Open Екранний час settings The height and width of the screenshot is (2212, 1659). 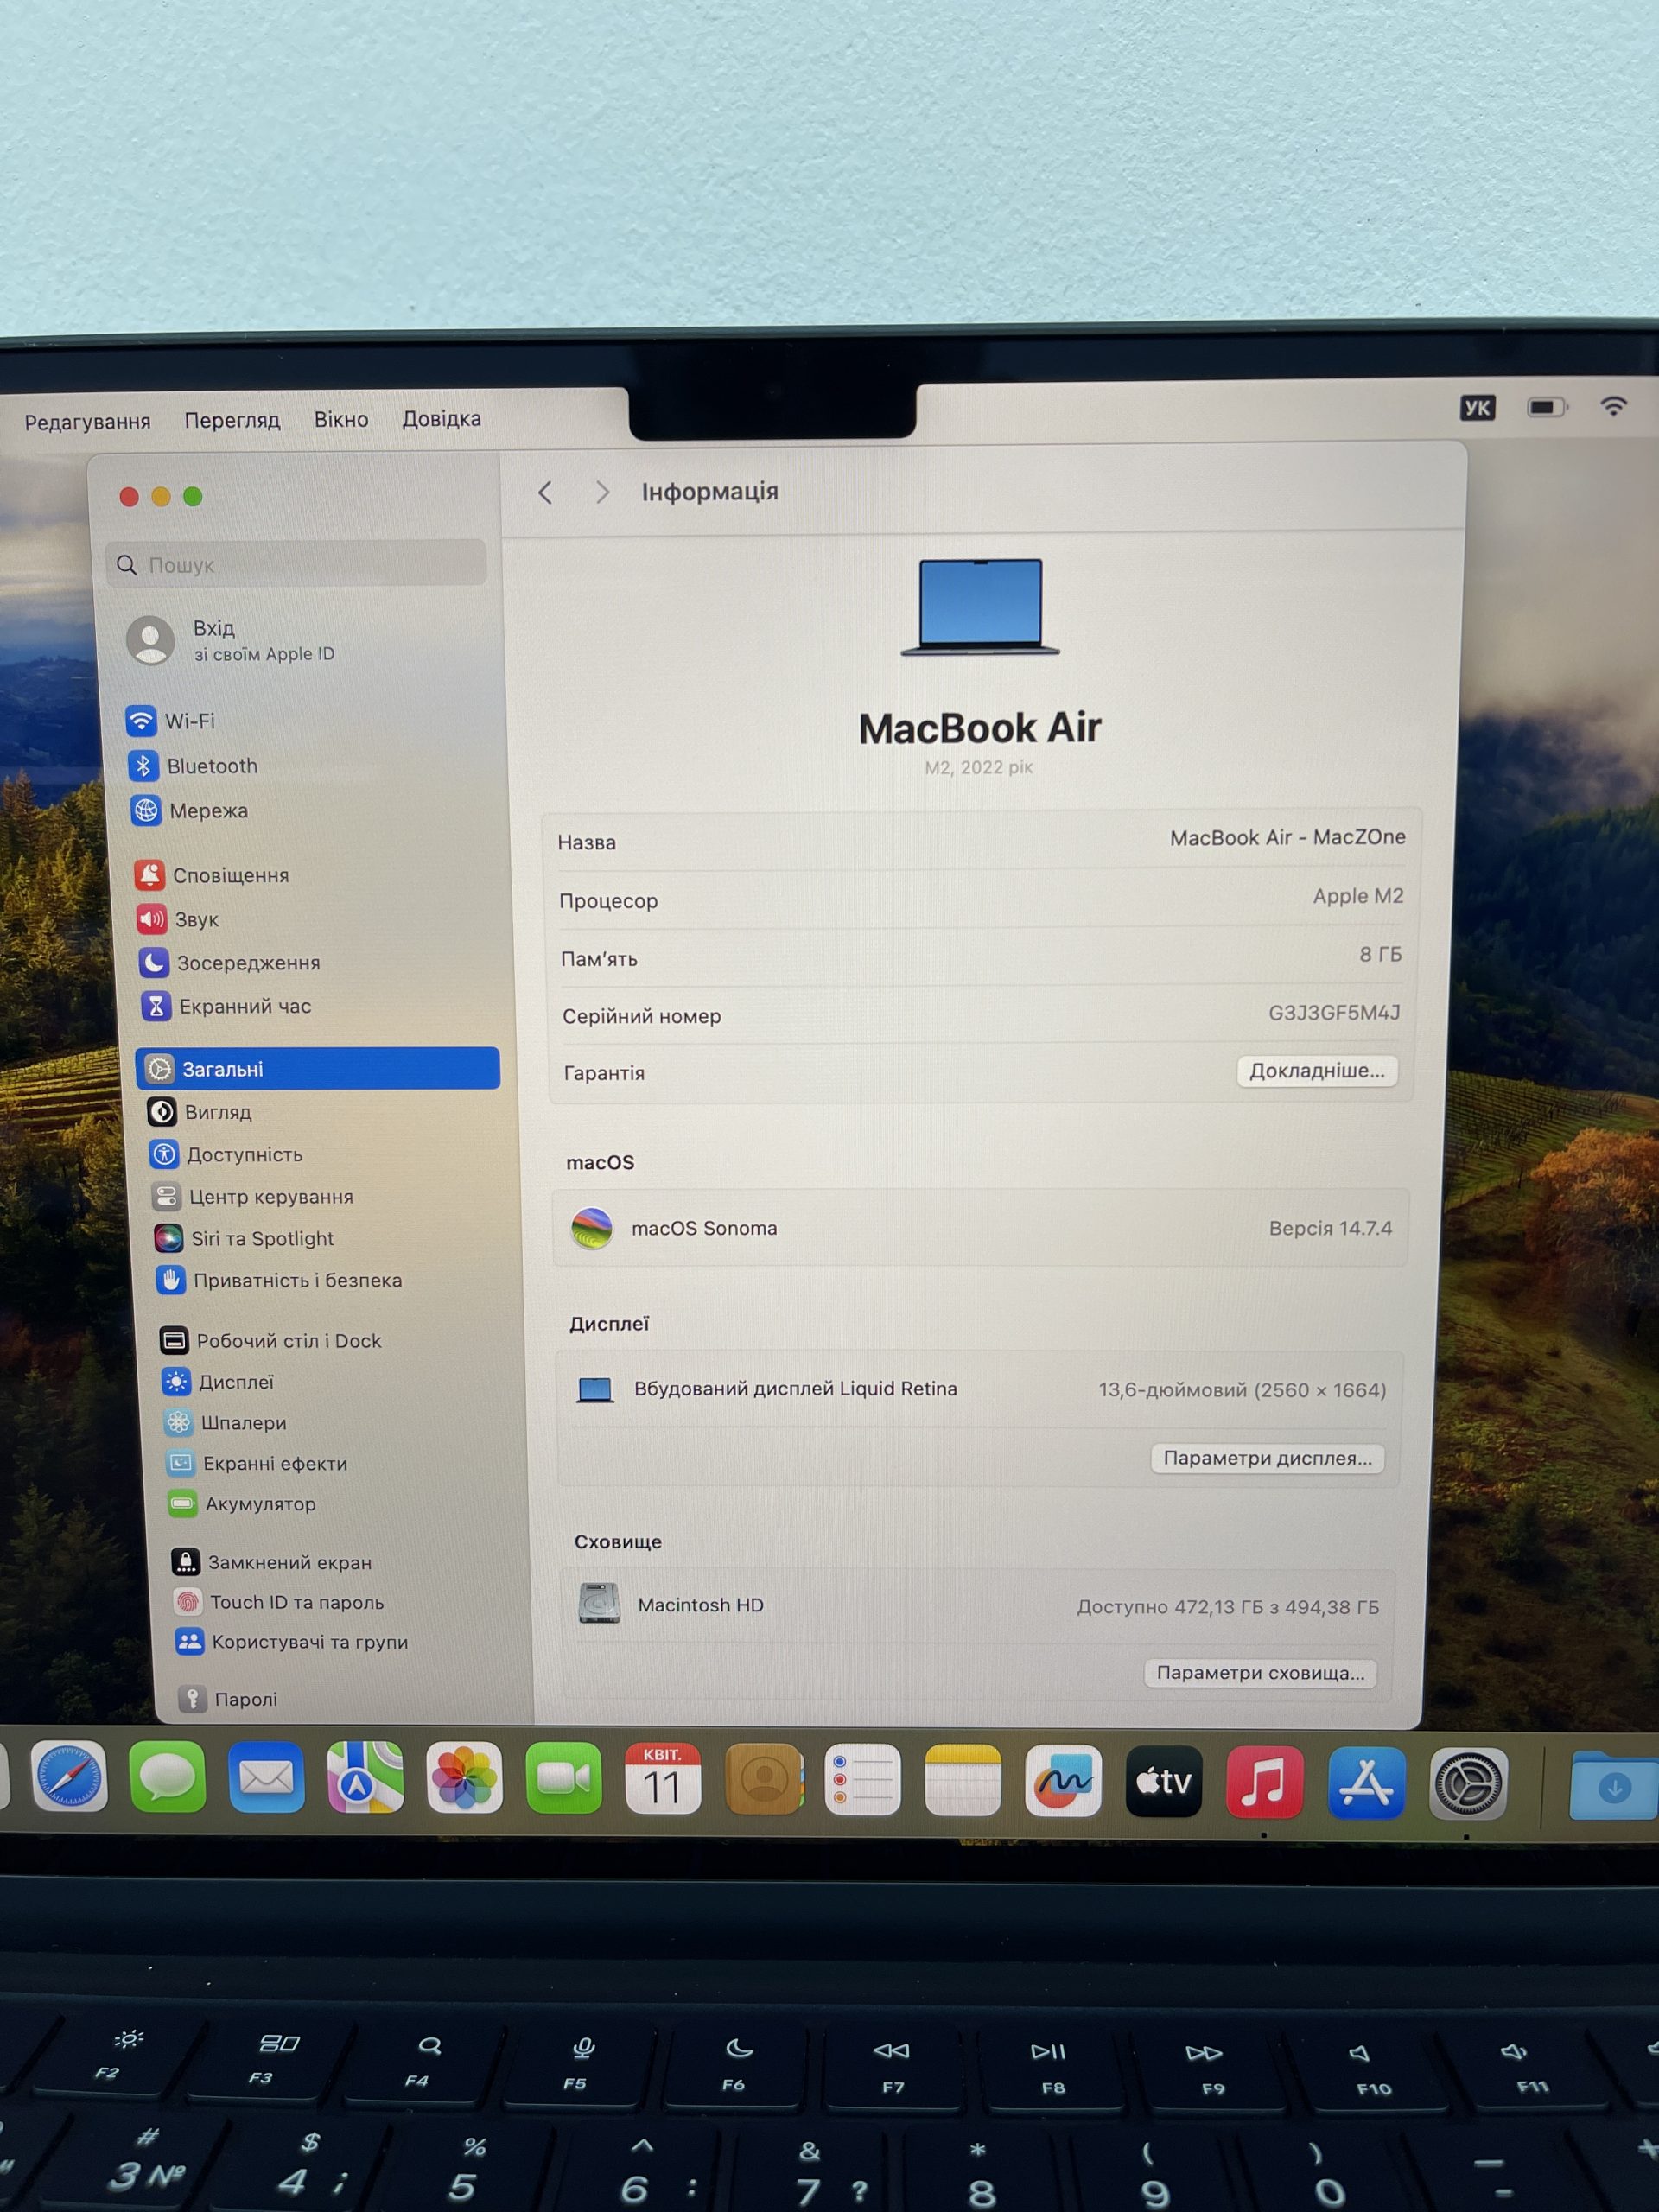click(226, 1006)
